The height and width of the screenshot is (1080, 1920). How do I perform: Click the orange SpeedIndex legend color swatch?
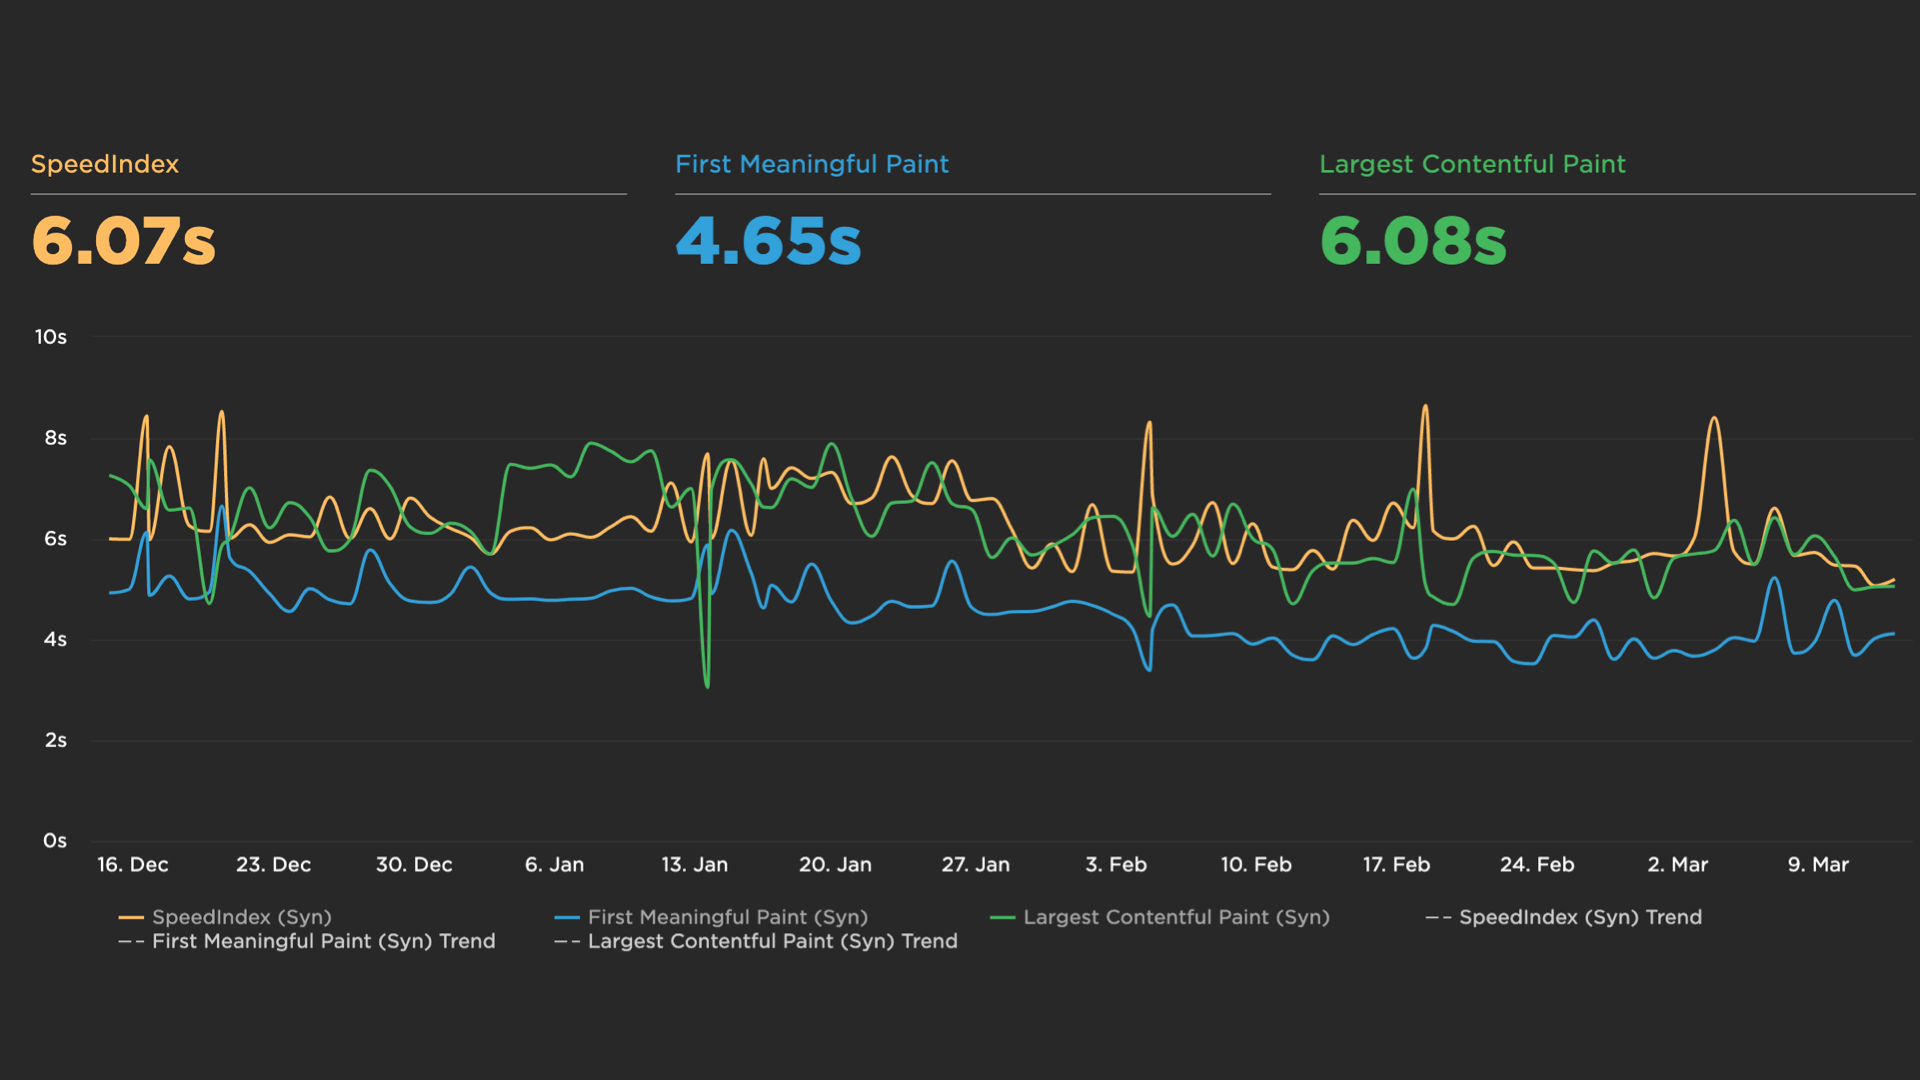(131, 917)
